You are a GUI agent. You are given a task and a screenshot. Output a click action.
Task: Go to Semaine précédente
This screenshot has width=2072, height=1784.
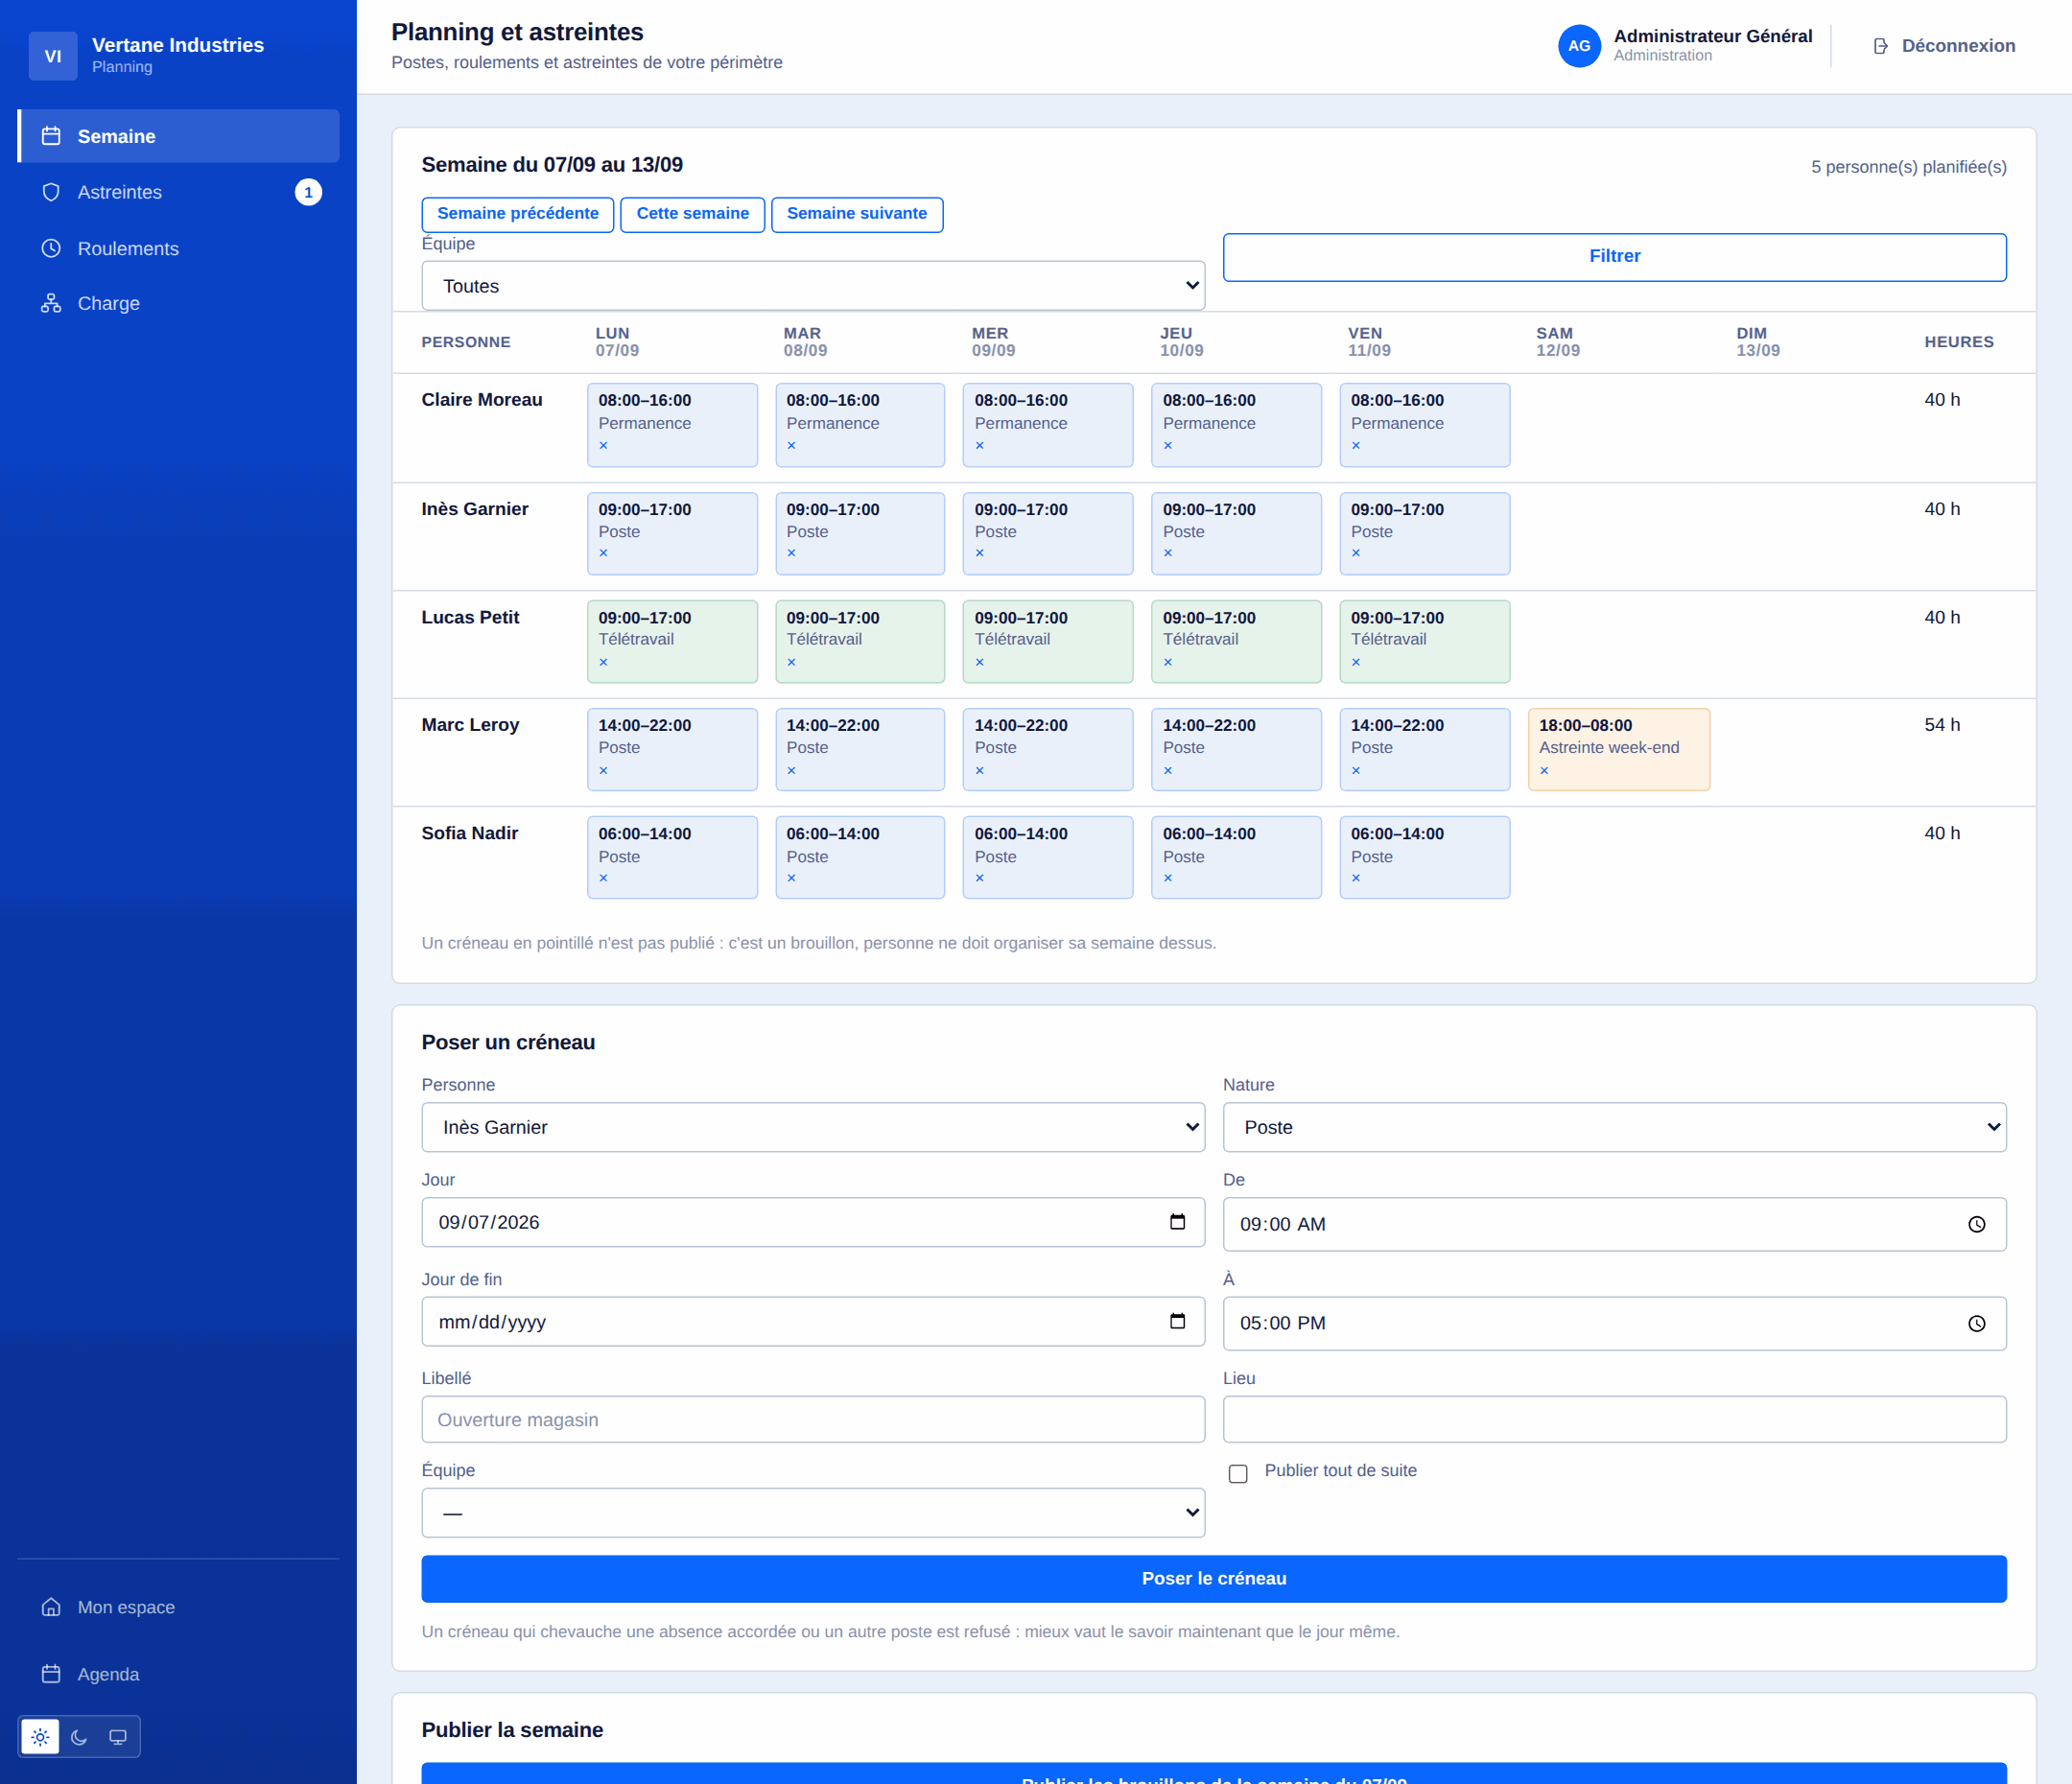point(518,214)
